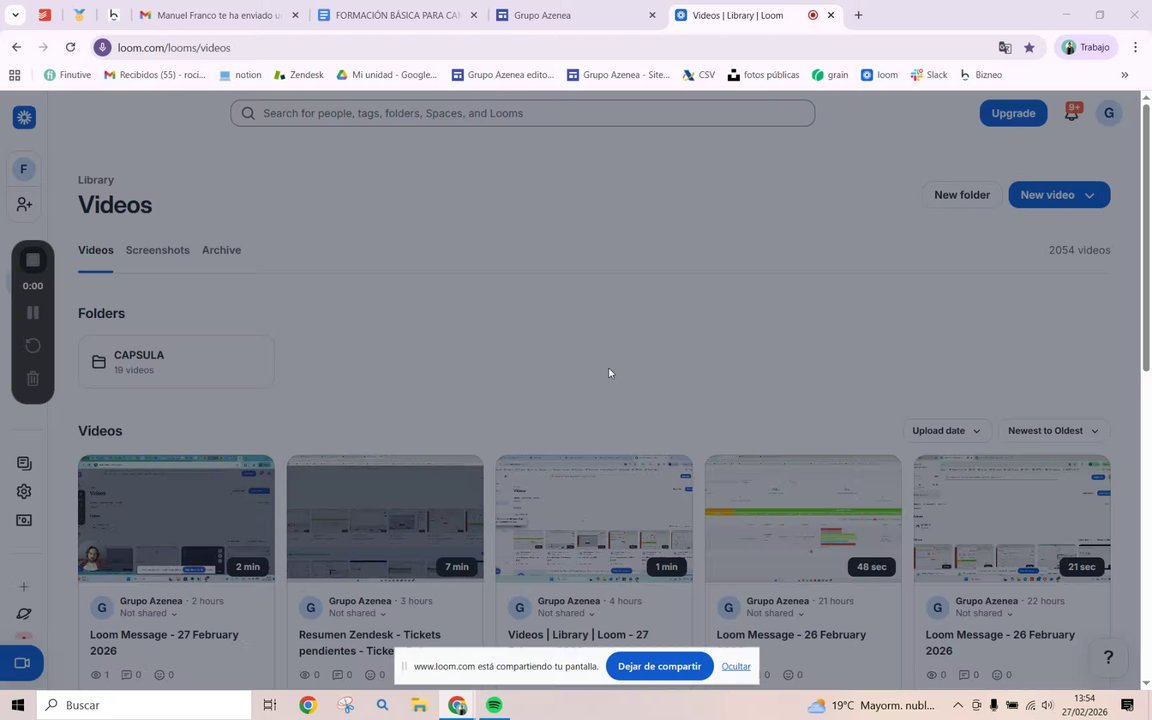Open the Zendesk bookmark
The width and height of the screenshot is (1152, 720).
coord(298,75)
